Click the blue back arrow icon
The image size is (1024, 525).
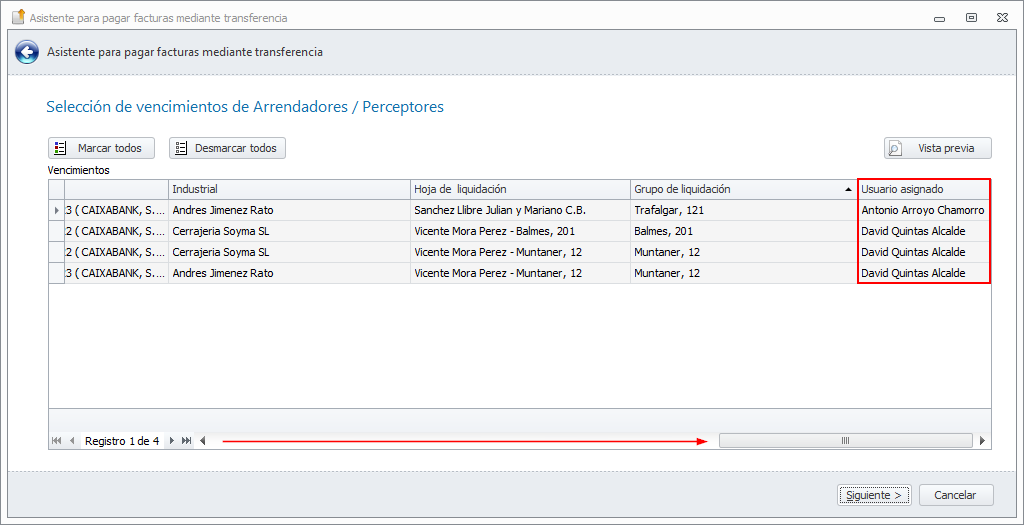[27, 52]
